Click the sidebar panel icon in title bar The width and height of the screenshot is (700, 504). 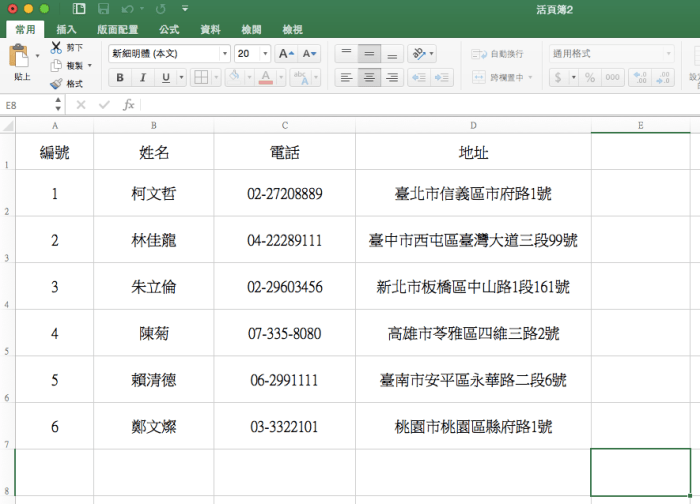click(79, 9)
